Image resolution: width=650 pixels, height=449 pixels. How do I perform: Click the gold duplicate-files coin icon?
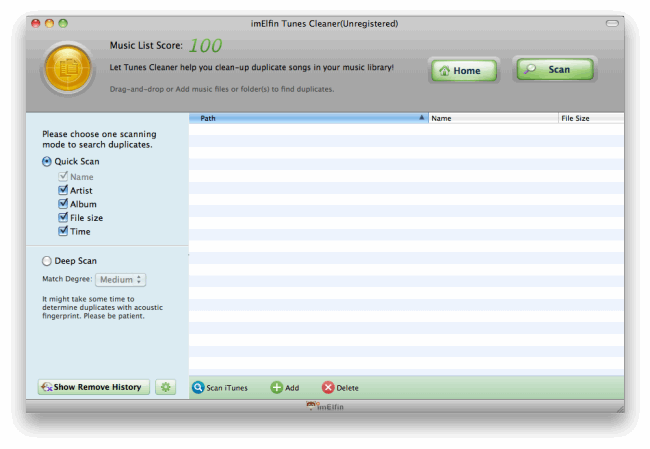coord(68,69)
